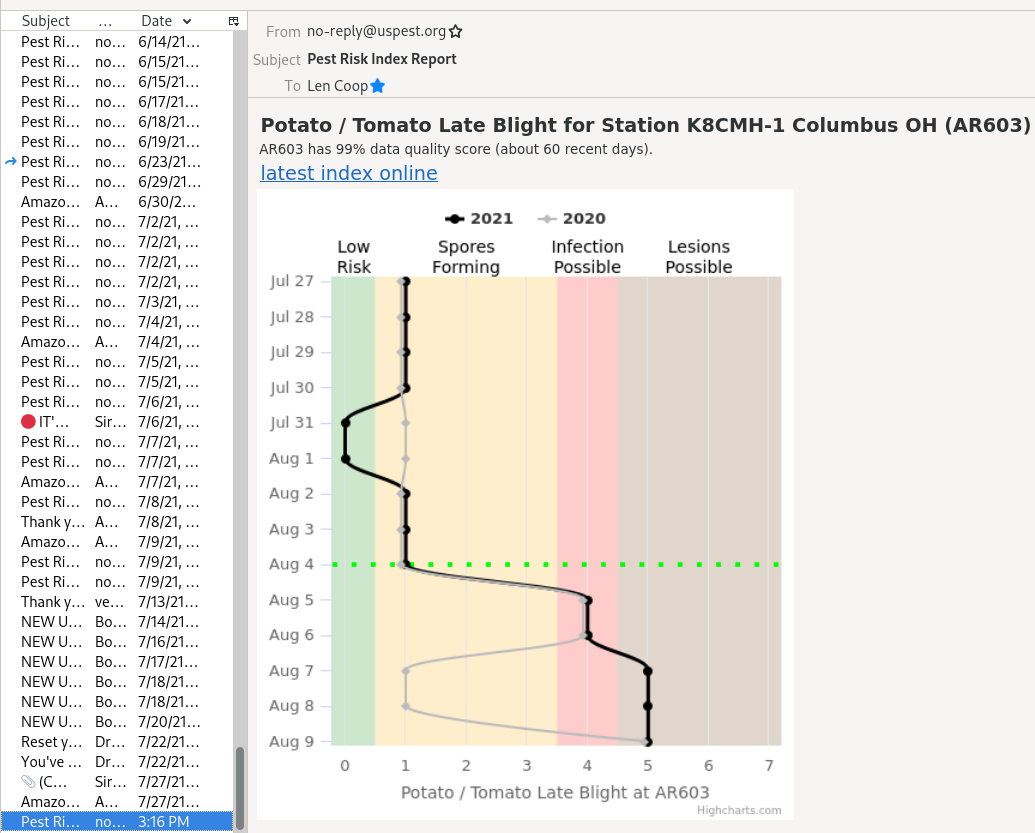Select the Pest Ri… message dated 6/18/21
Viewport: 1035px width, 833px height.
tap(117, 121)
